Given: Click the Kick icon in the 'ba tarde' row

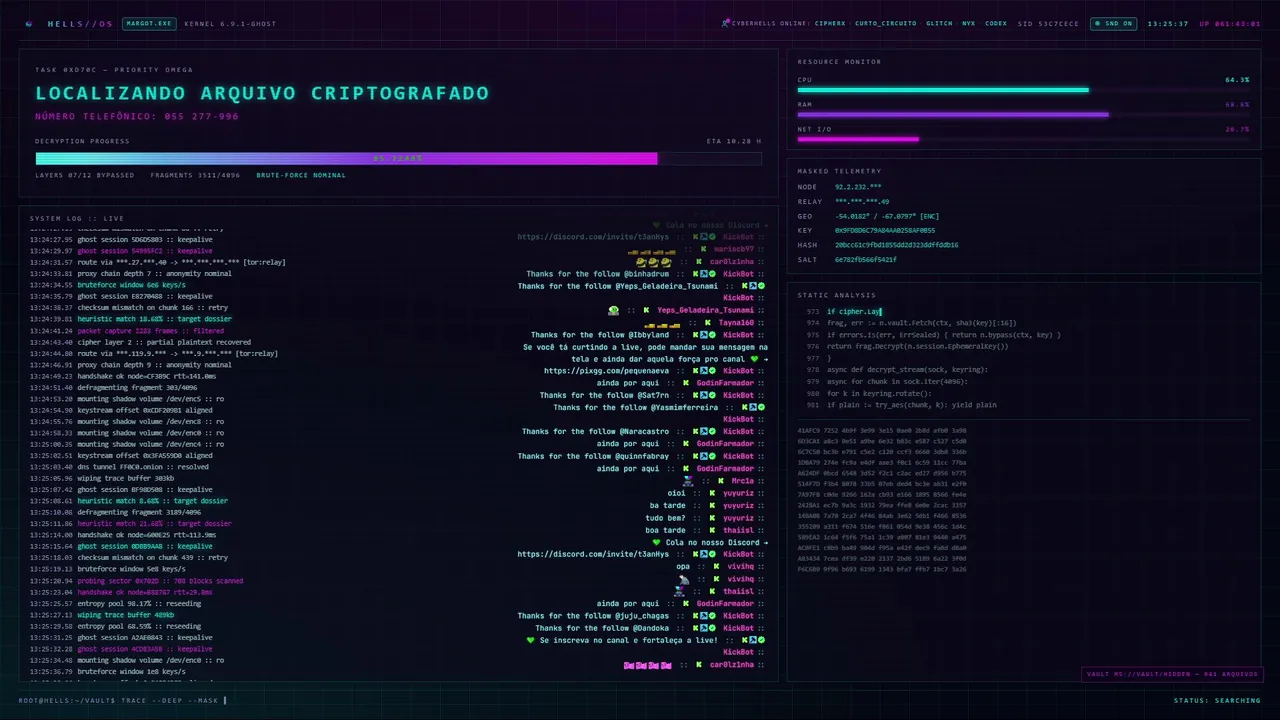Looking at the screenshot, I should pos(712,506).
